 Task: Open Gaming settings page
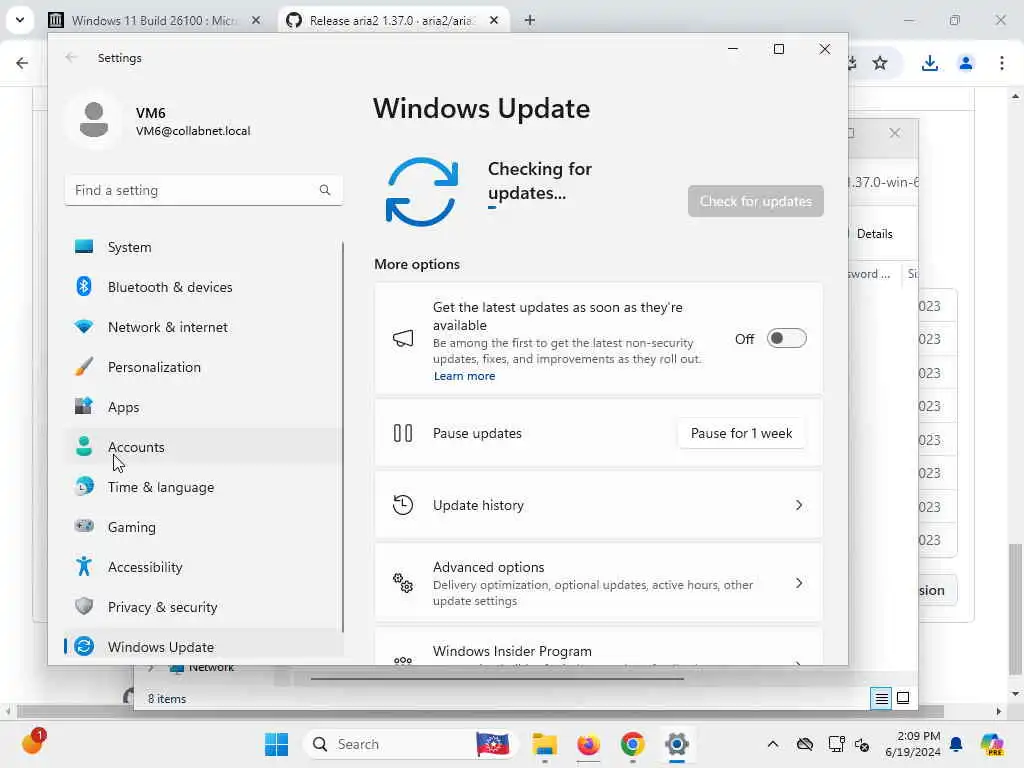(203, 527)
